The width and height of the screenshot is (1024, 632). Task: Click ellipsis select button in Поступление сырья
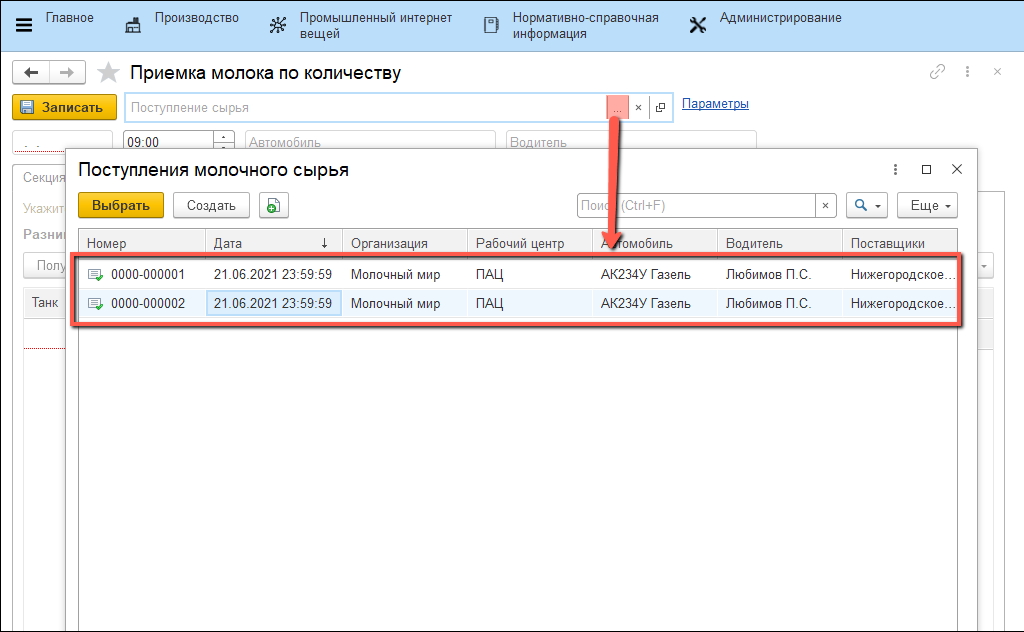(617, 107)
